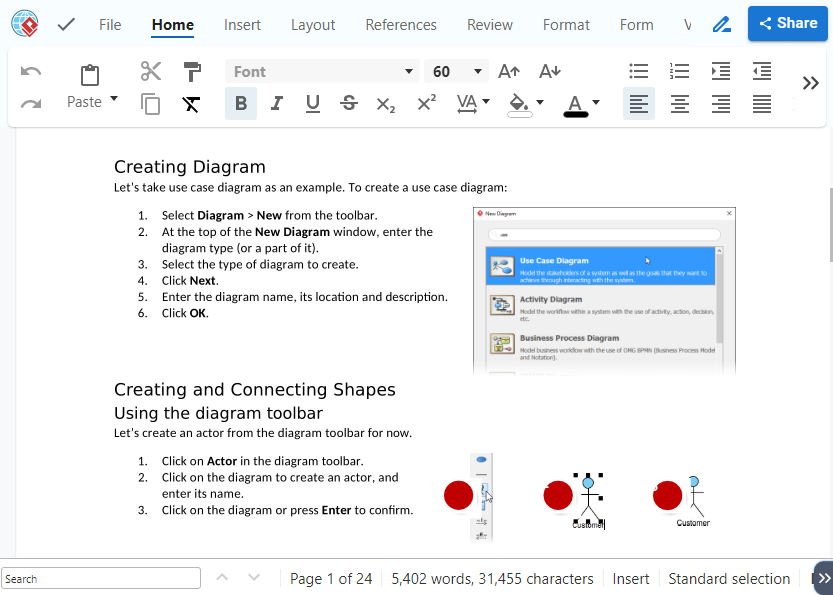Click the Cut scissors icon
The image size is (833, 595).
[151, 71]
